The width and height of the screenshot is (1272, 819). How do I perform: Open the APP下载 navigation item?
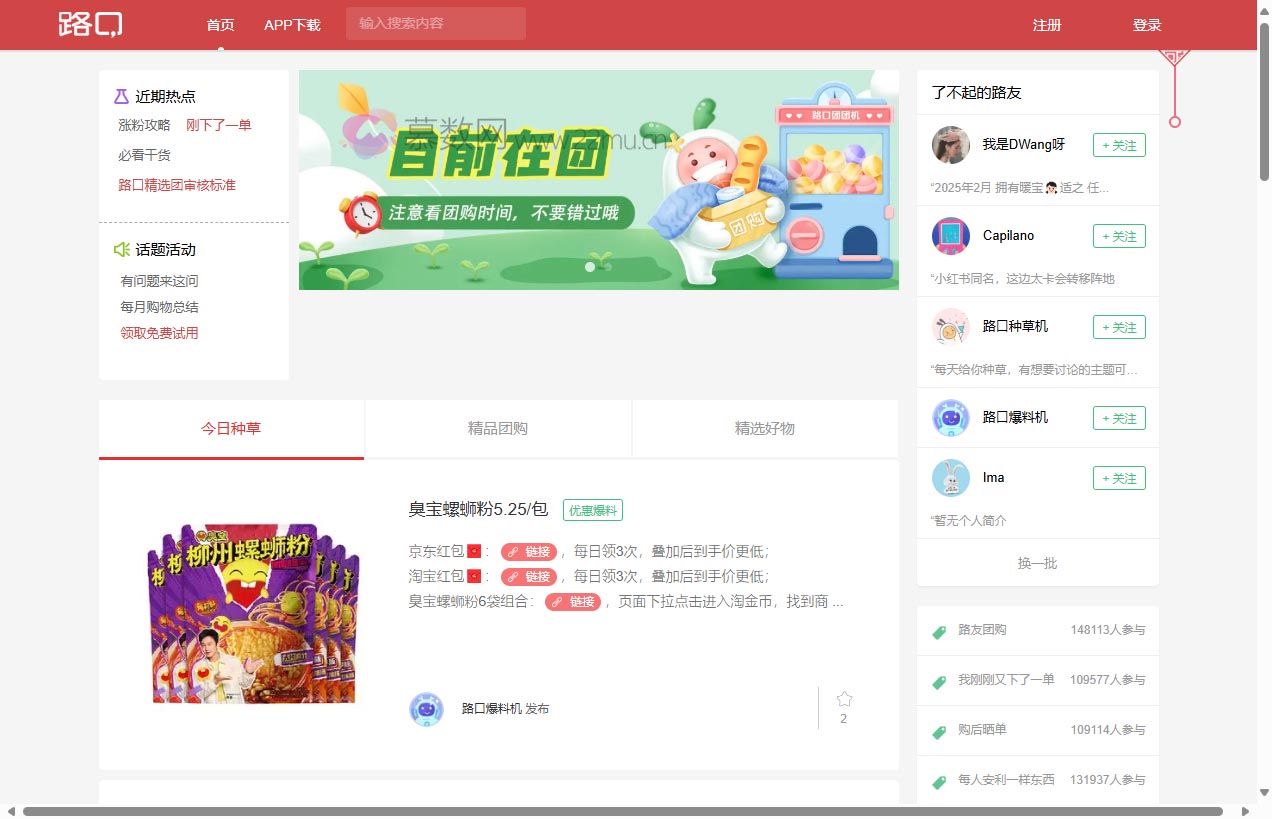click(x=292, y=25)
